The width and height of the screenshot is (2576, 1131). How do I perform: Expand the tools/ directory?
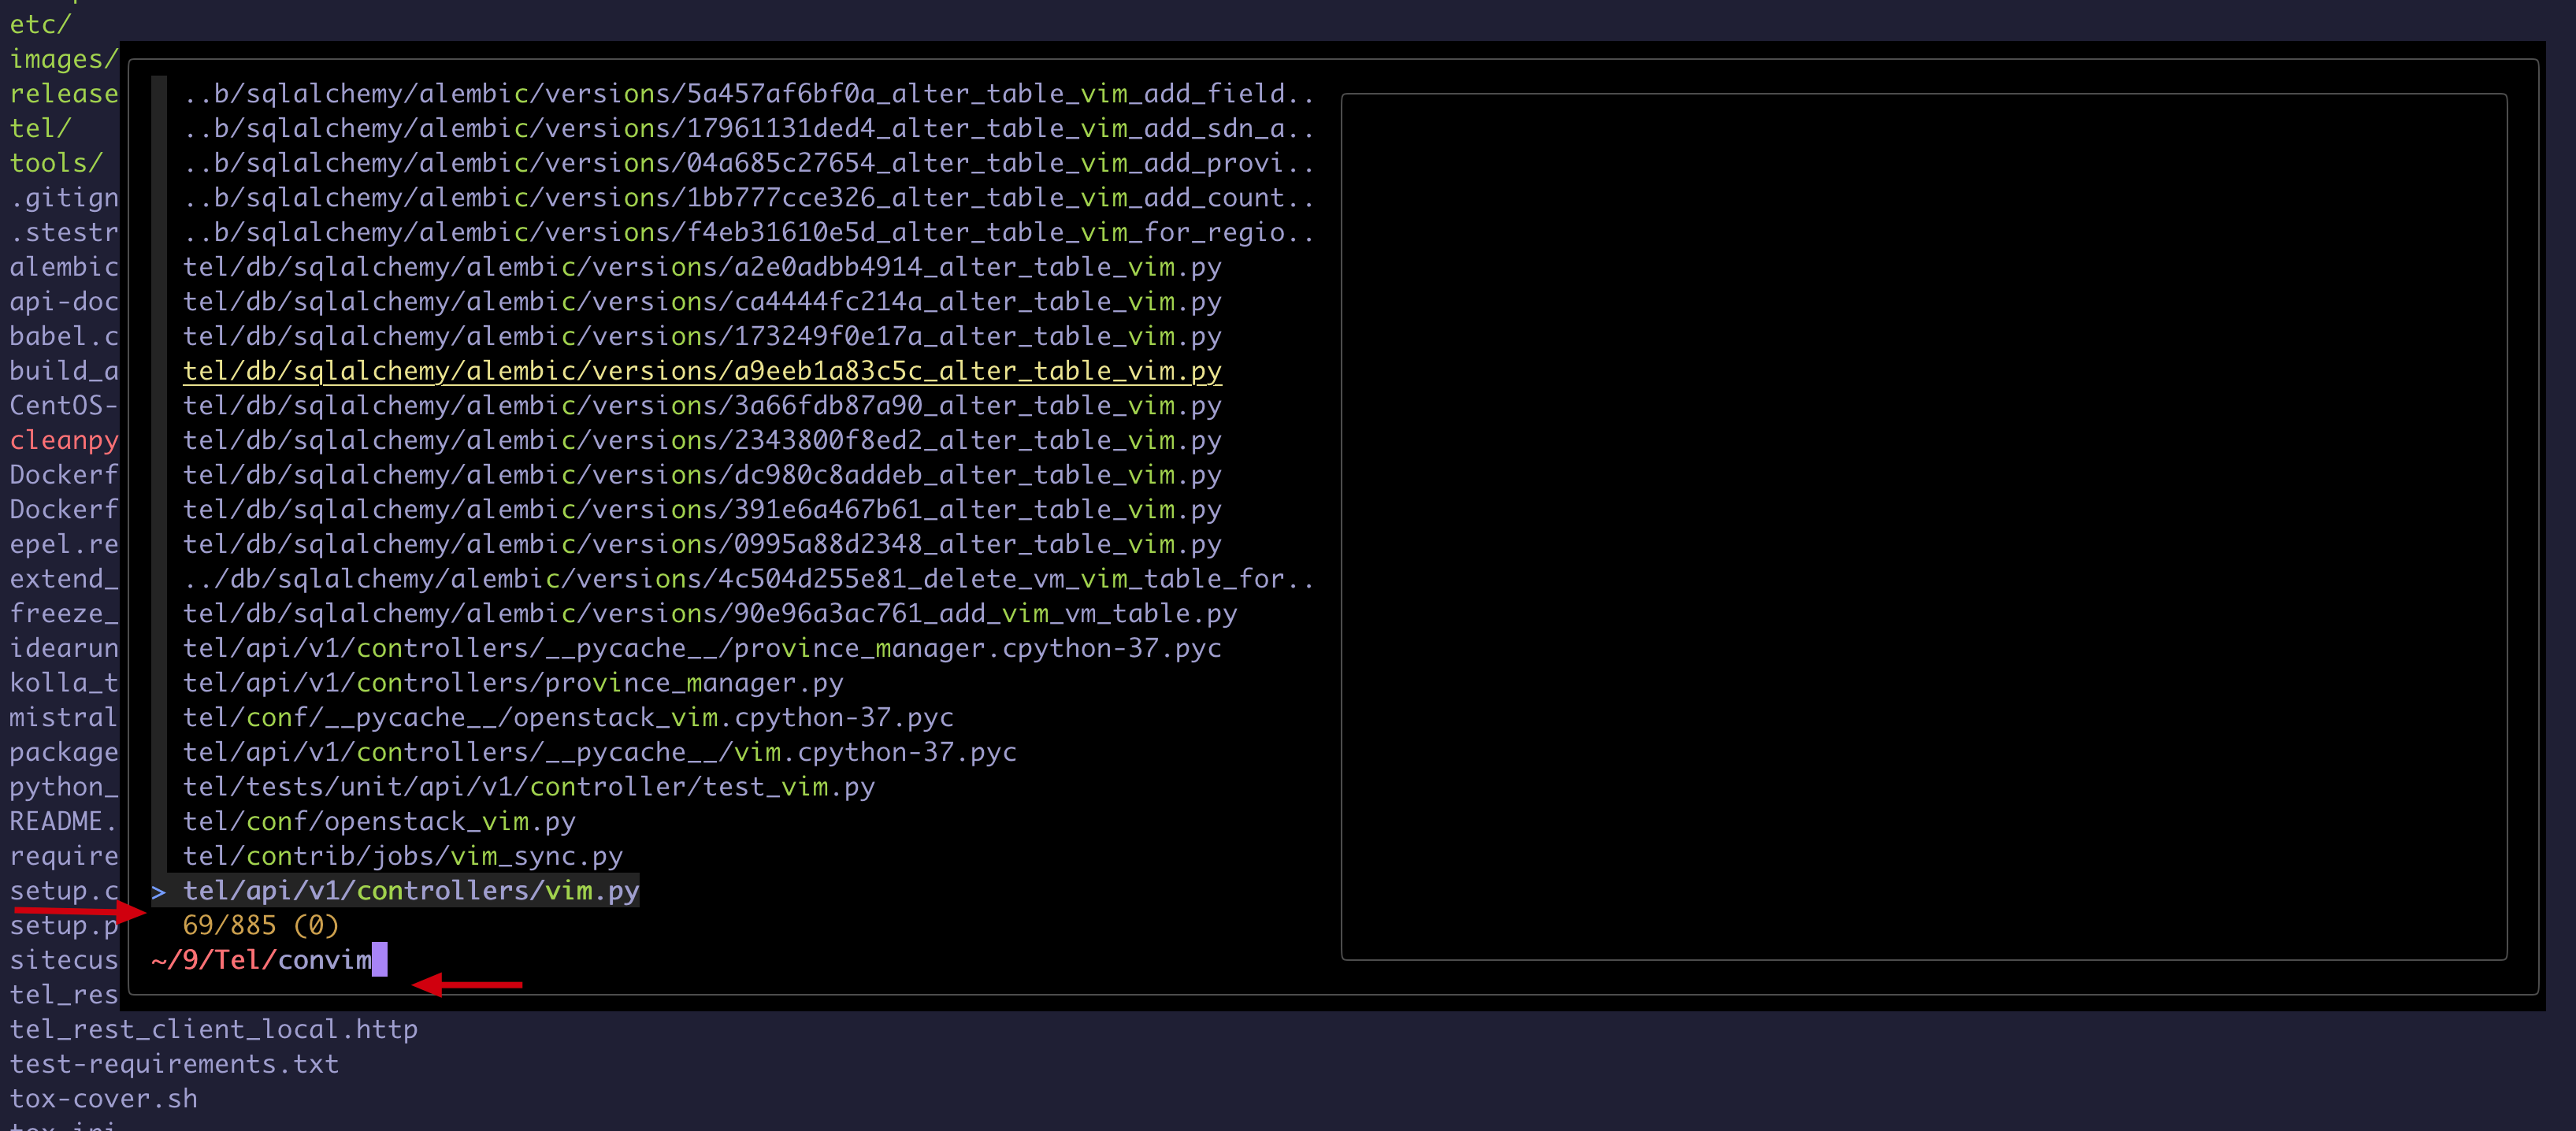click(x=56, y=162)
